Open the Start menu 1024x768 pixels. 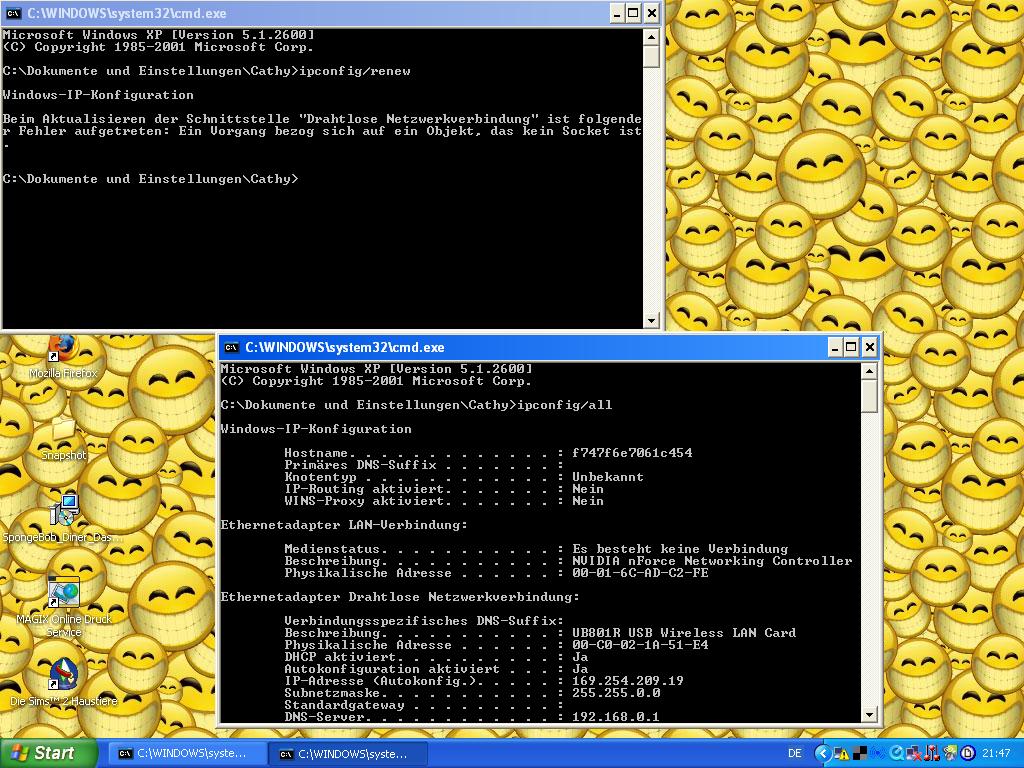point(48,753)
